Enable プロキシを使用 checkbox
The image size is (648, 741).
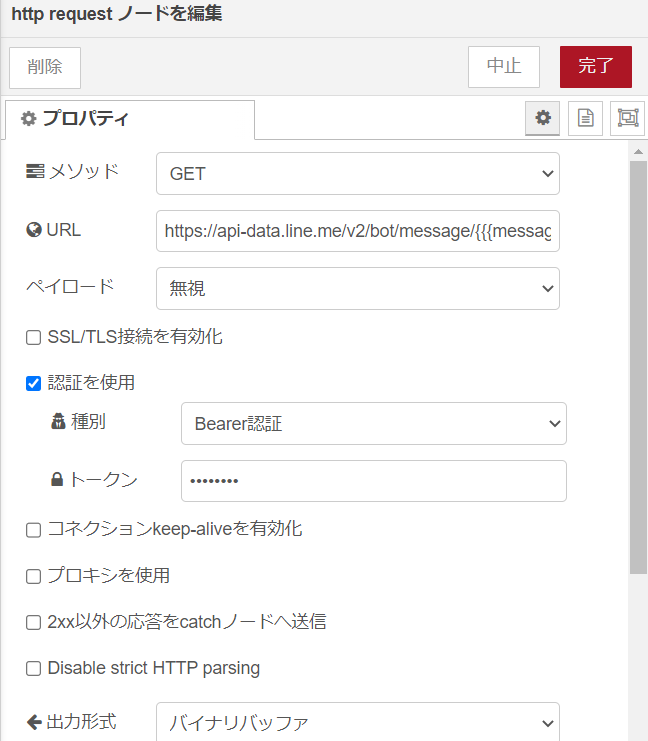tap(33, 576)
